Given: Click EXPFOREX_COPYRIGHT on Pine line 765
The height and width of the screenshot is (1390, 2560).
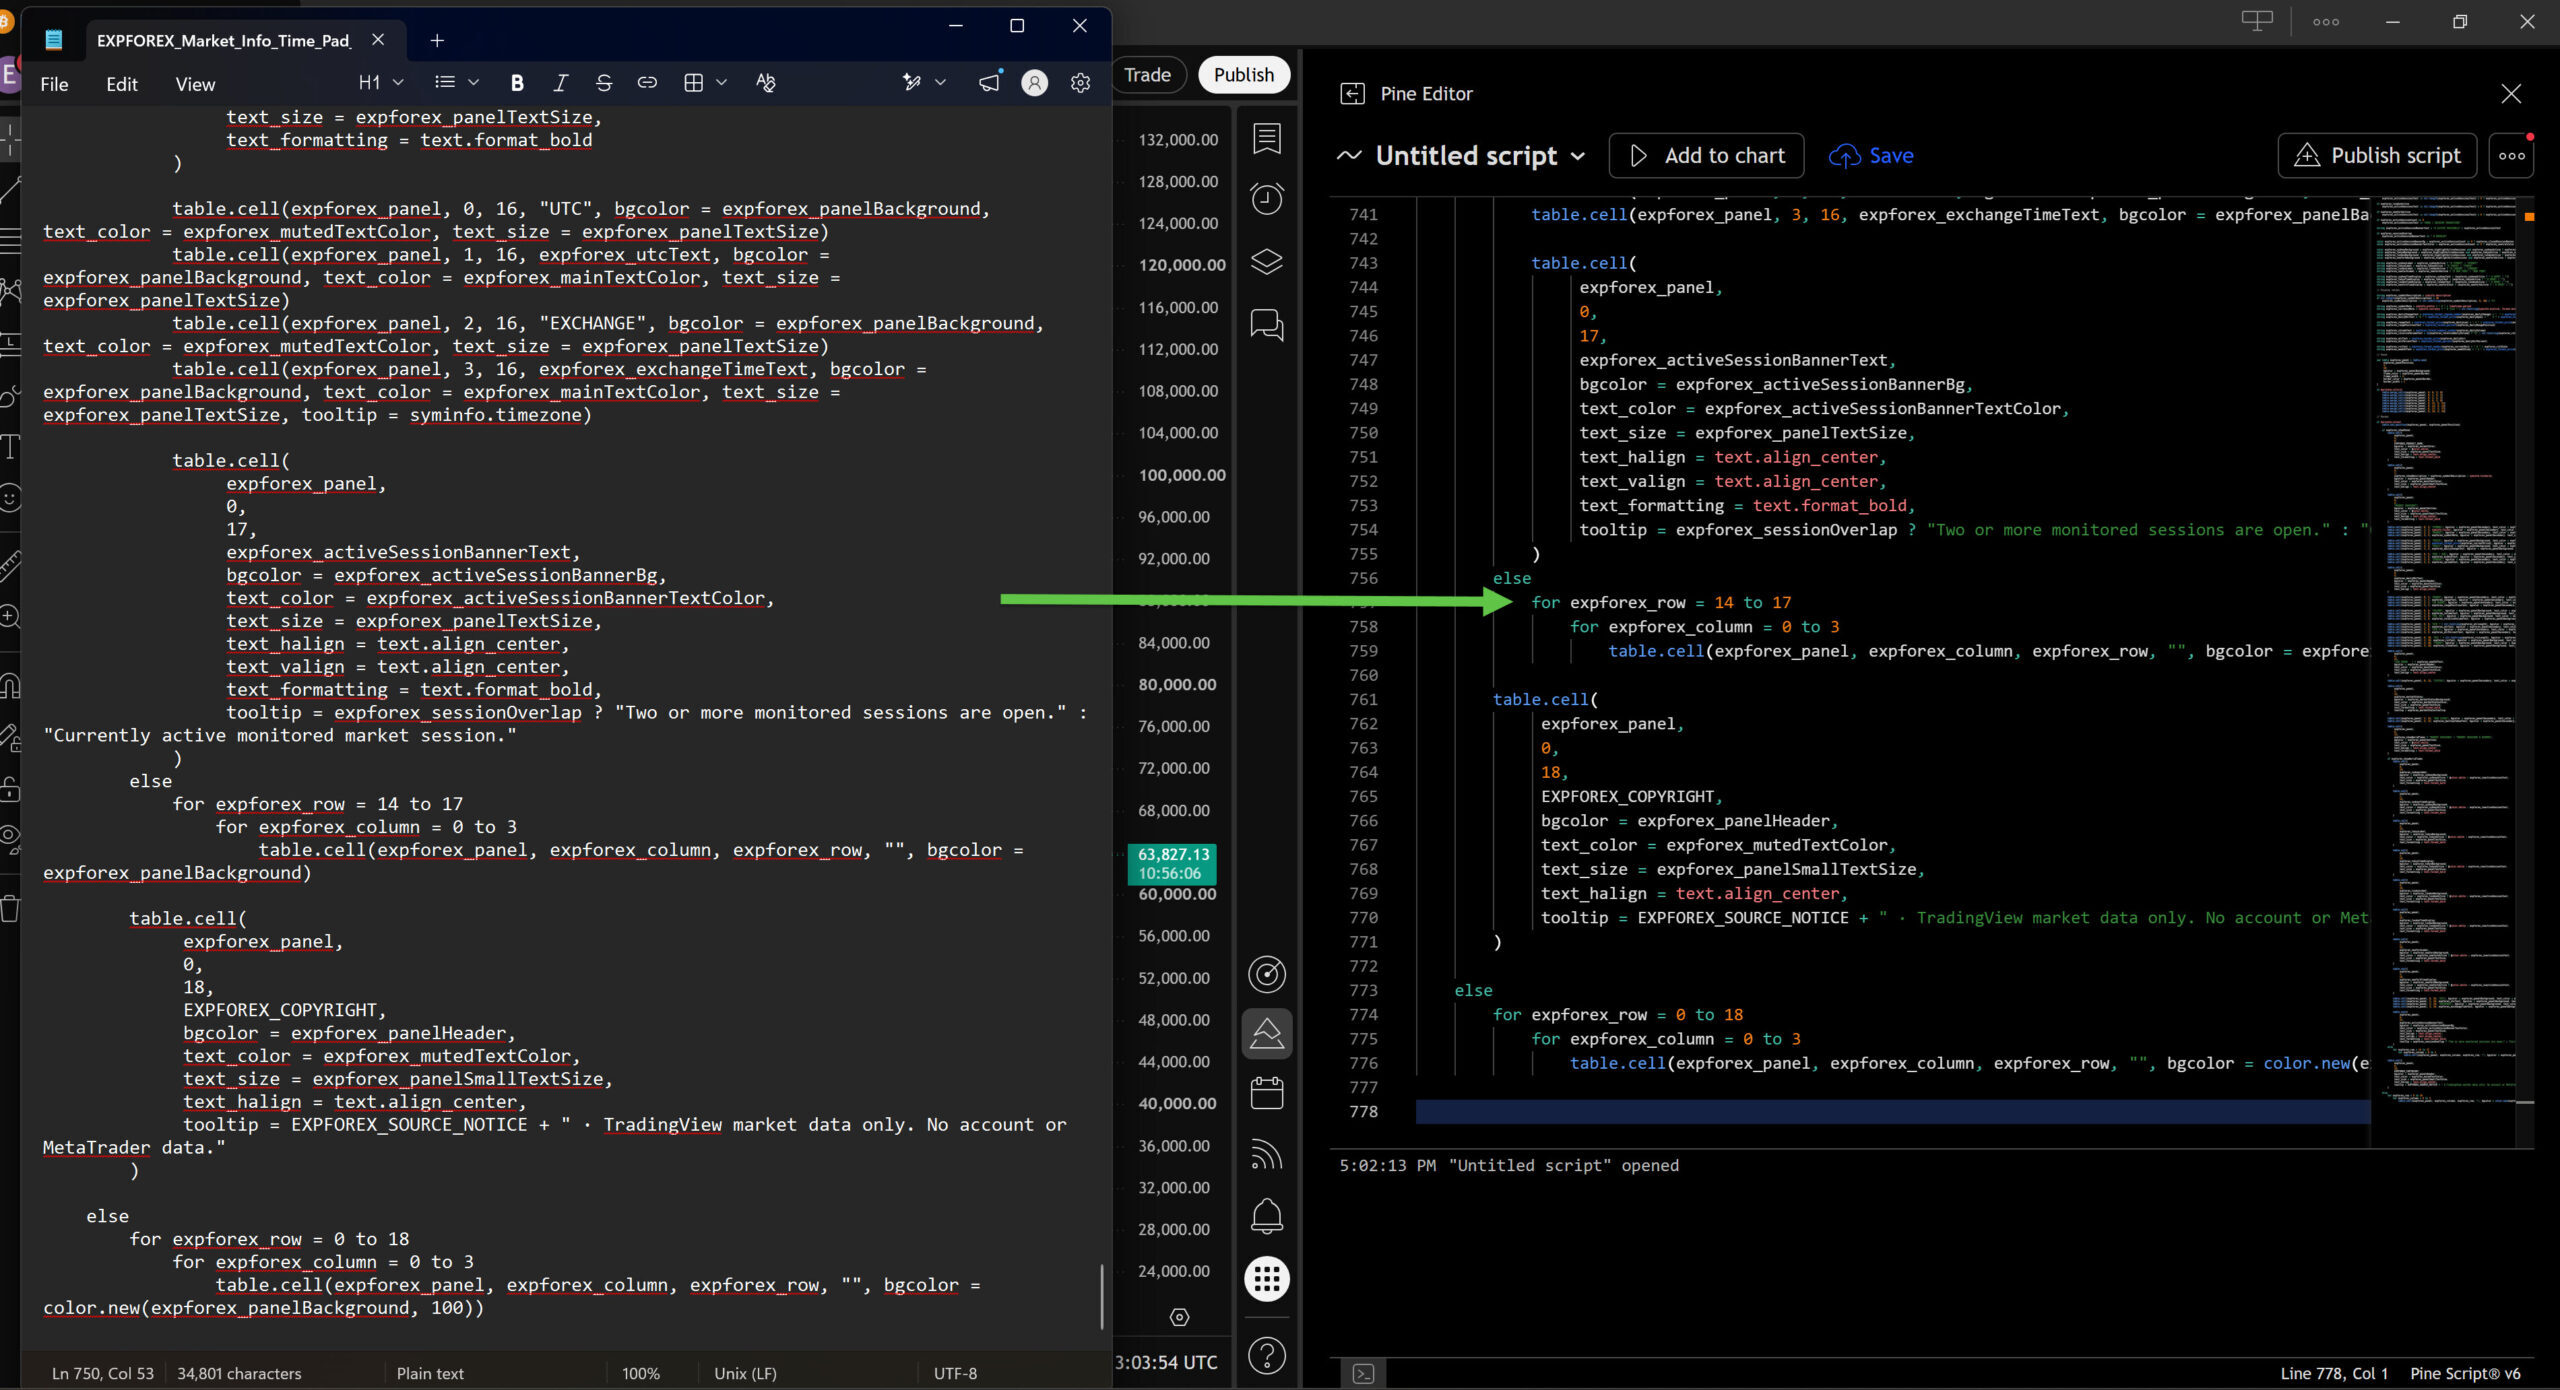Looking at the screenshot, I should click(1627, 797).
